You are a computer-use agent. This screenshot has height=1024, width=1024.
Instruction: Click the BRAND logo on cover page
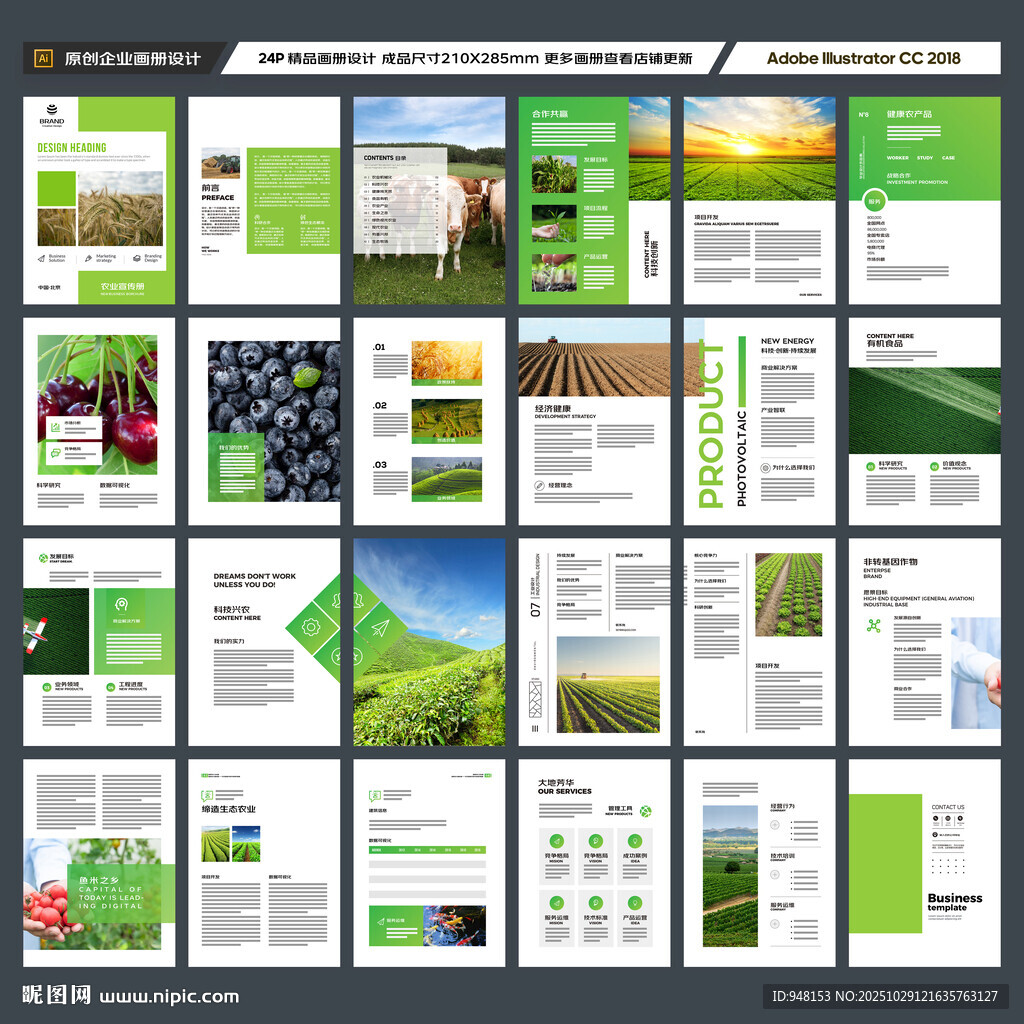click(x=52, y=115)
